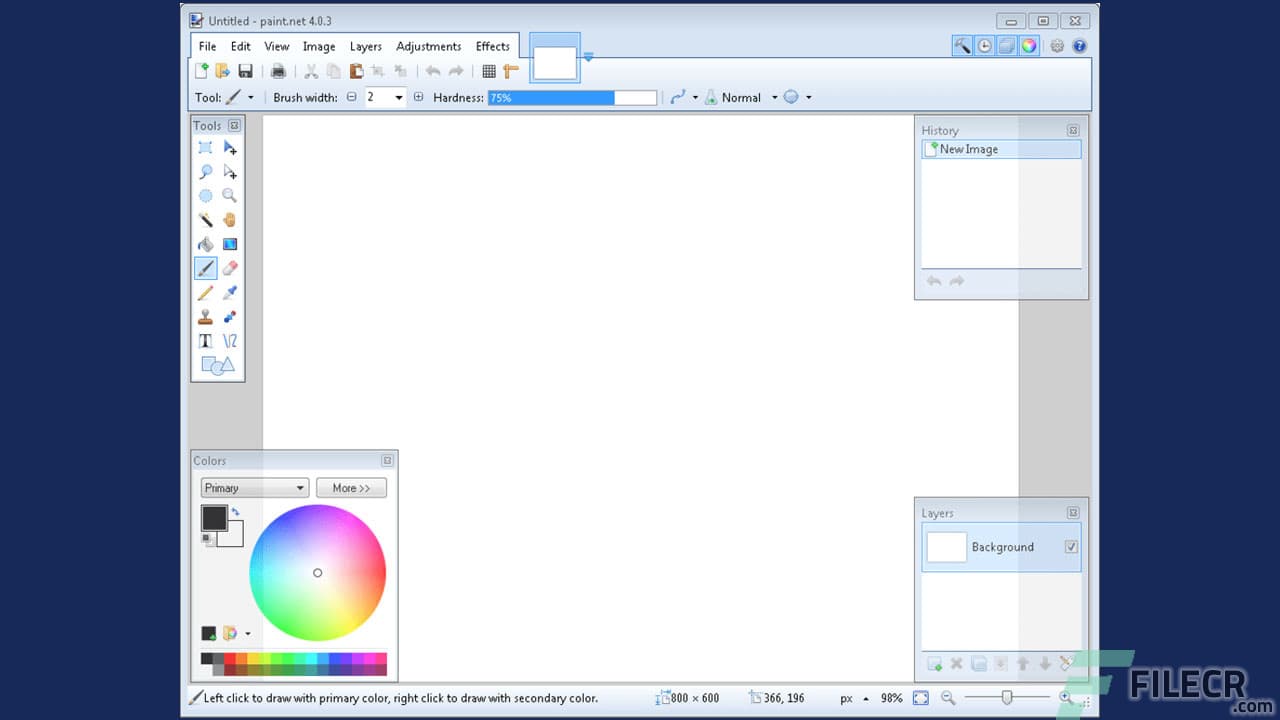This screenshot has width=1280, height=720.
Task: Click the More button in Colors panel
Action: pyautogui.click(x=351, y=487)
